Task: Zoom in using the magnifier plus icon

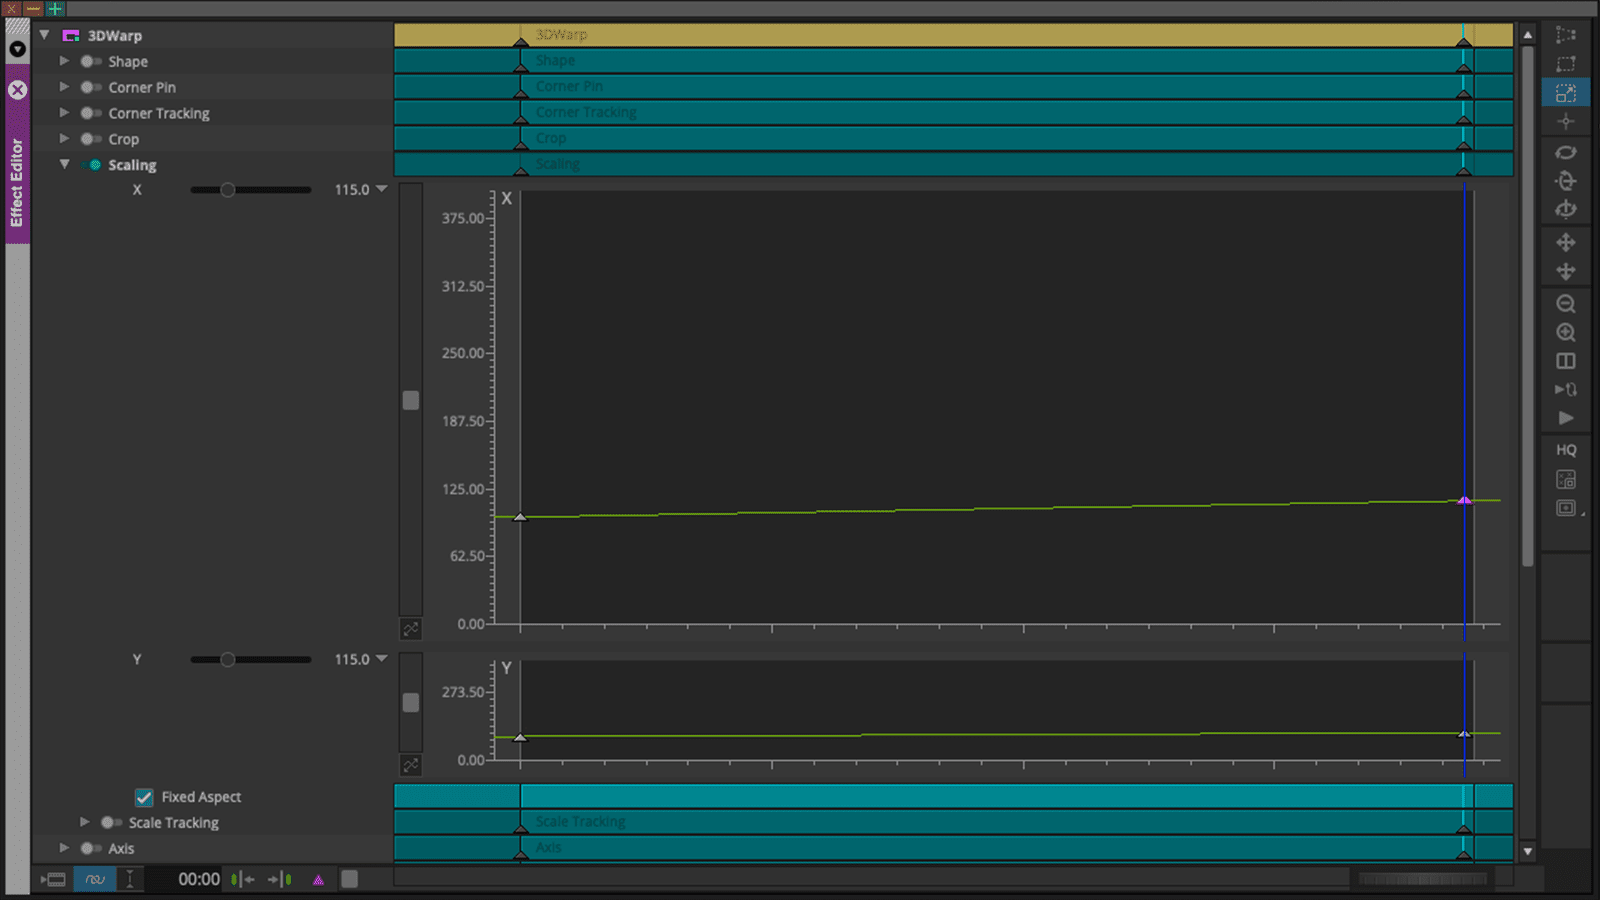Action: tap(1566, 333)
